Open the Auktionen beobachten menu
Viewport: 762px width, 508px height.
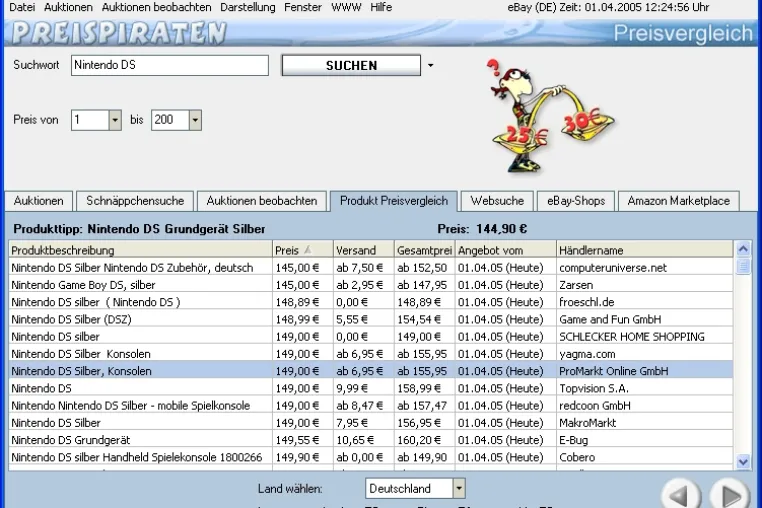coord(156,7)
